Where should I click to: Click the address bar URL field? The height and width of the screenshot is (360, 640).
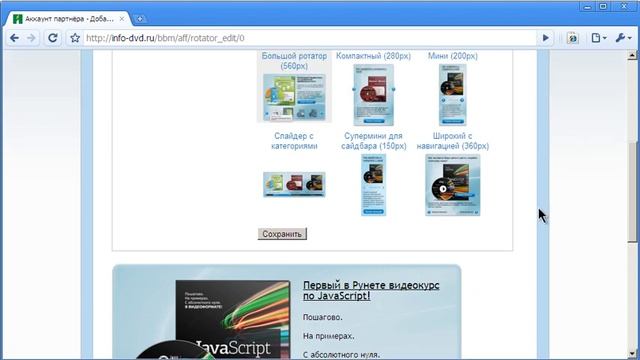[309, 38]
